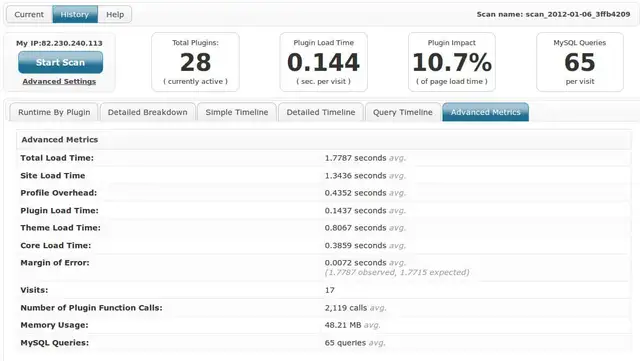
Task: Click the Plugin Impact 10.7% card
Action: [452, 62]
